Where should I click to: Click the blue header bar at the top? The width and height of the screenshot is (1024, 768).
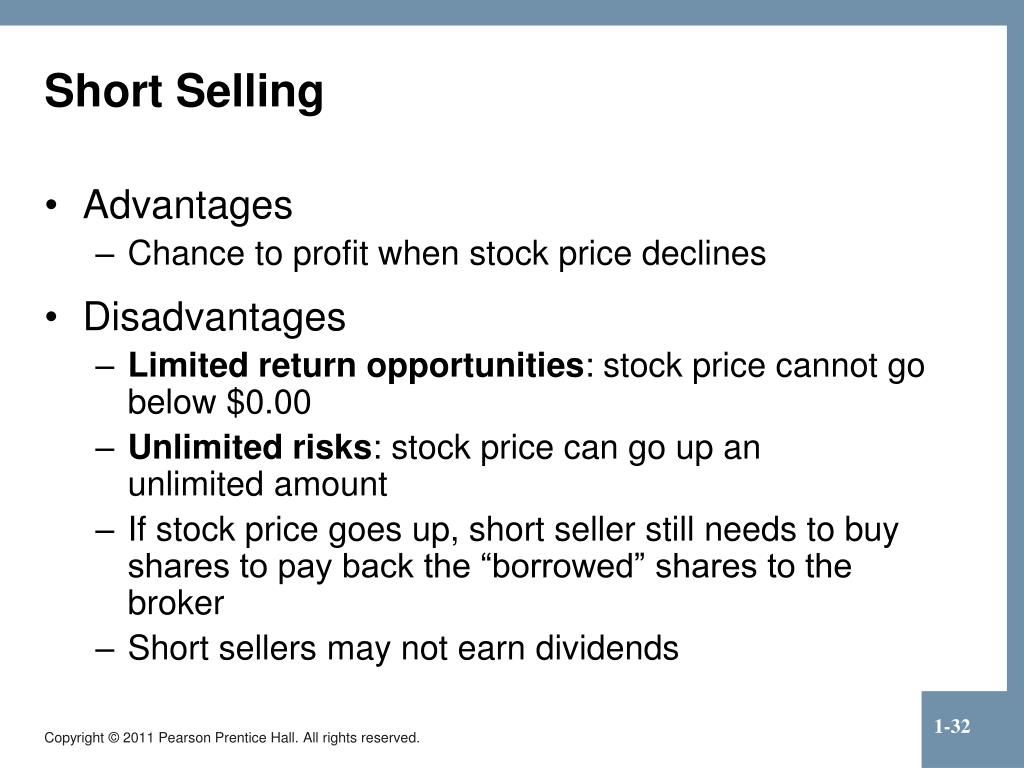512,12
